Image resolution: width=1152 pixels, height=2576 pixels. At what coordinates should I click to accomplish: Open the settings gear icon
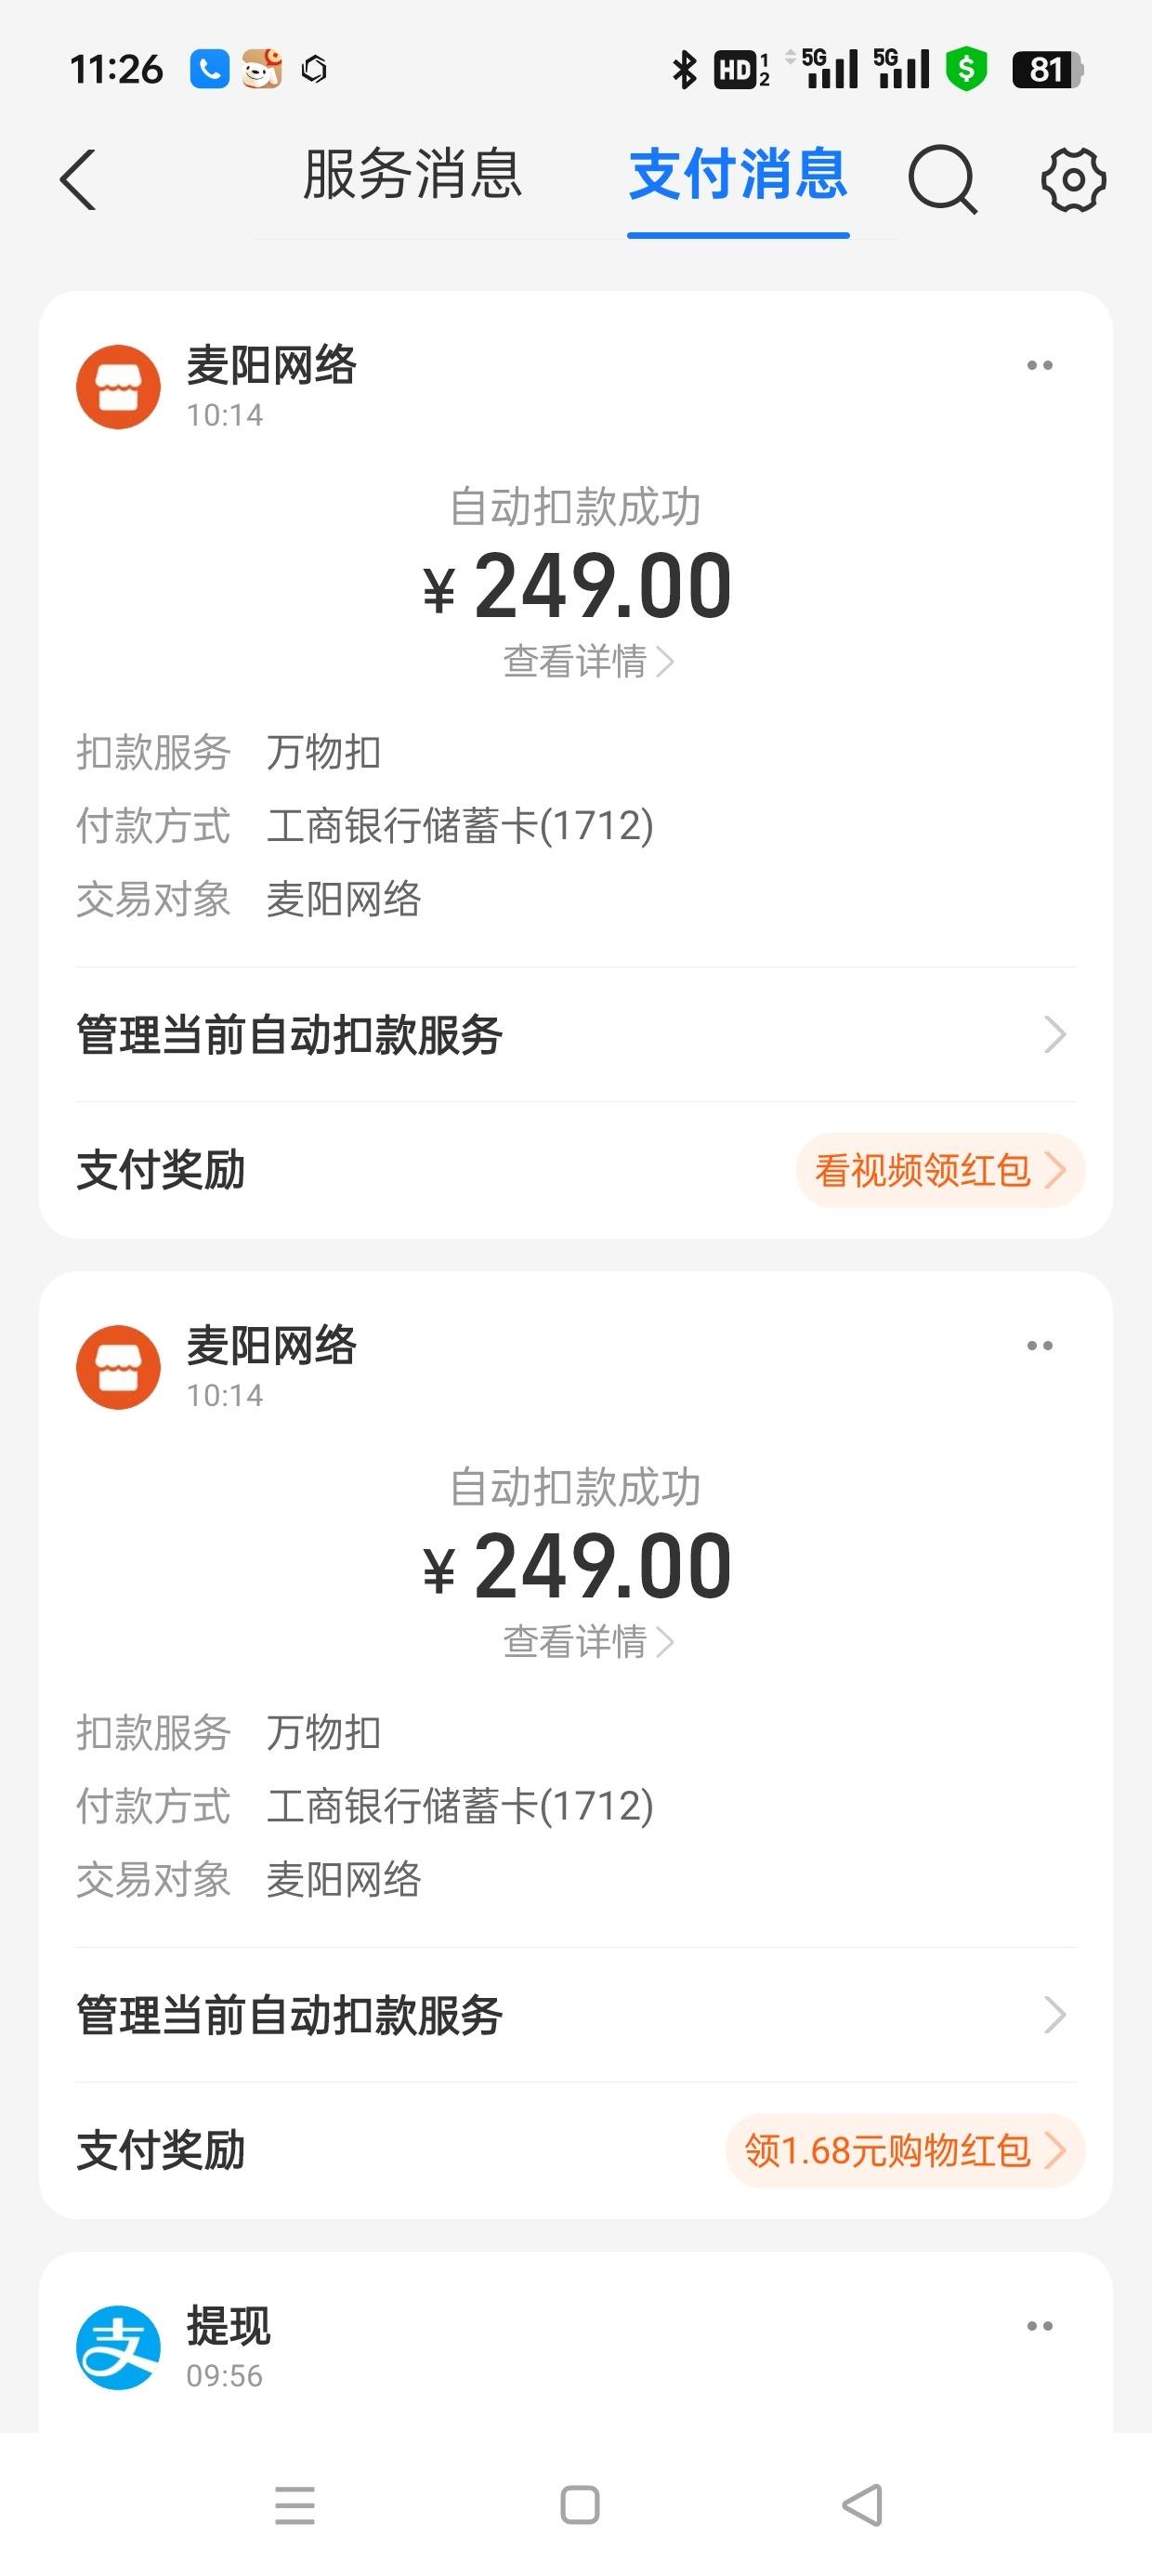(1073, 180)
